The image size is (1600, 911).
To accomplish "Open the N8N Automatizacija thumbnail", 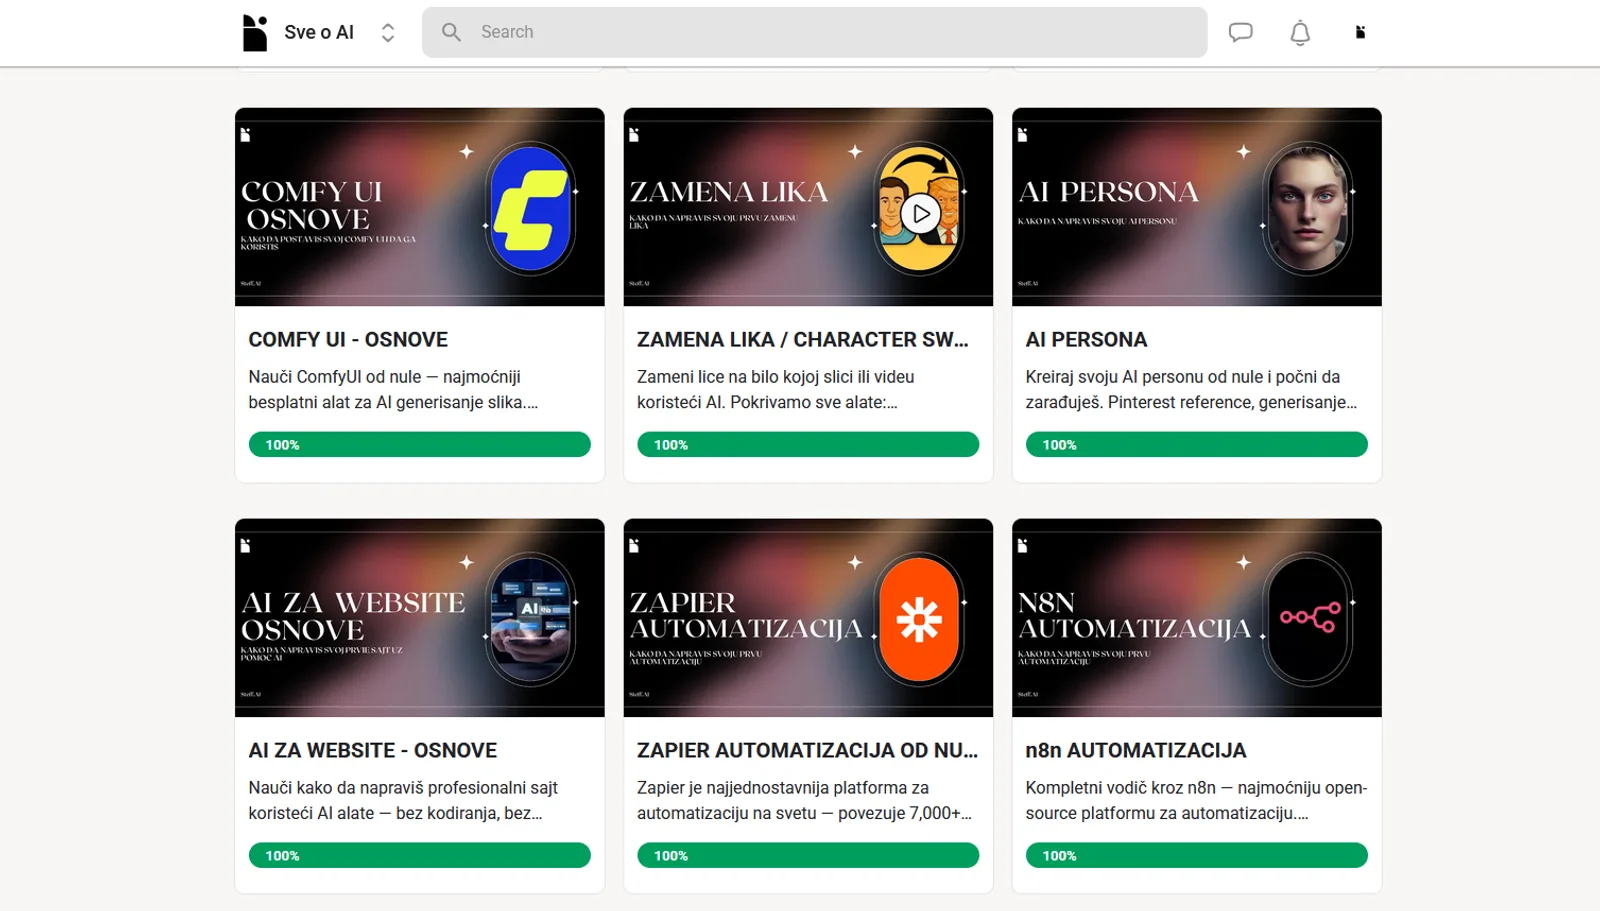I will point(1197,618).
